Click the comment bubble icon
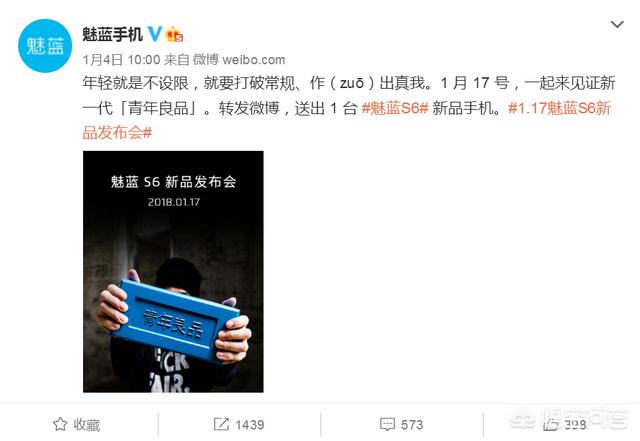 tap(387, 424)
